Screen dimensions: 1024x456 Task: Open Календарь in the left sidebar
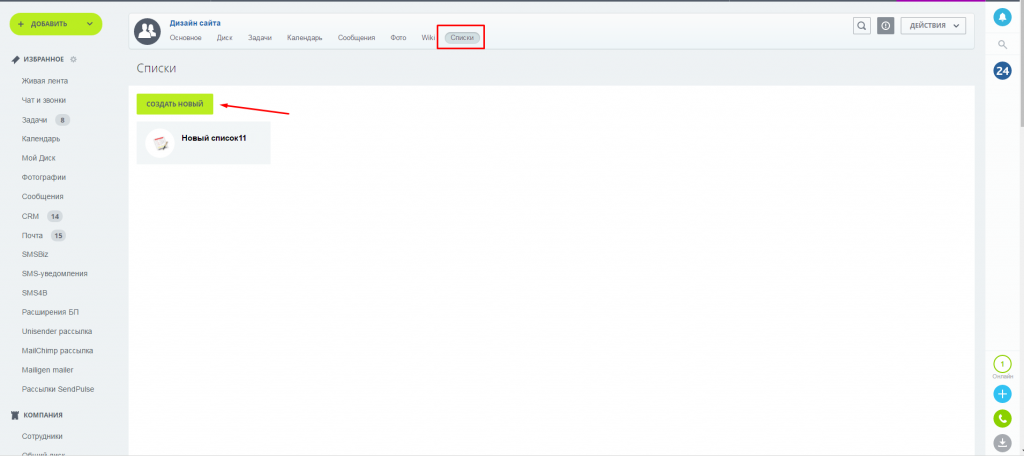41,138
